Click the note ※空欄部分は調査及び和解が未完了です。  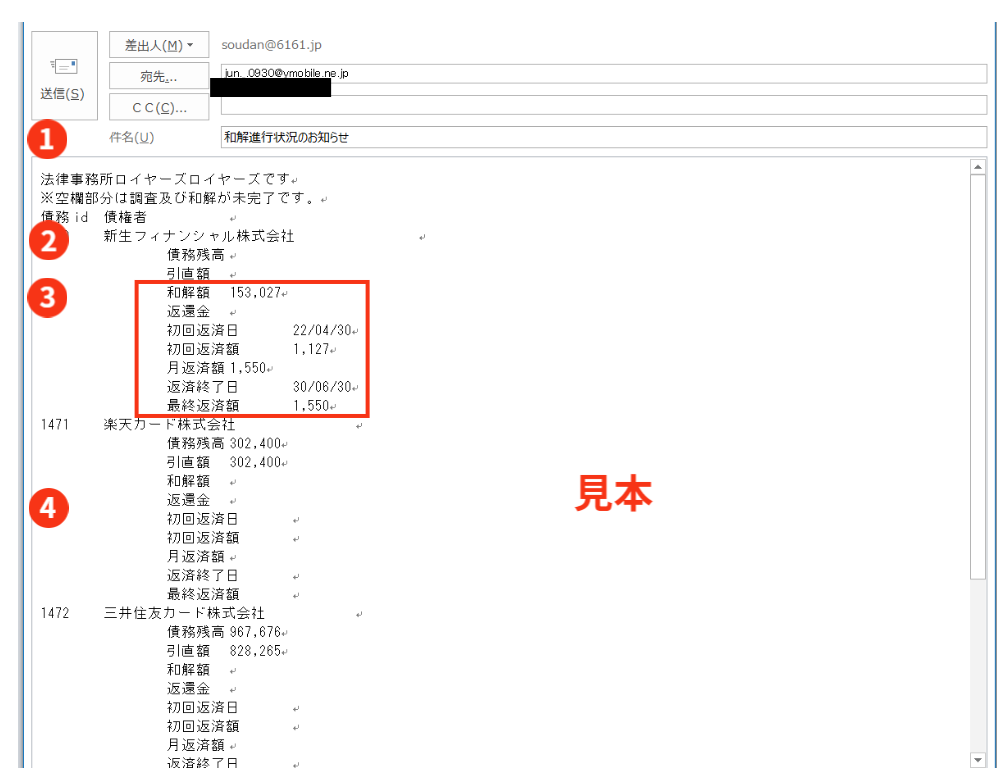coord(179,198)
